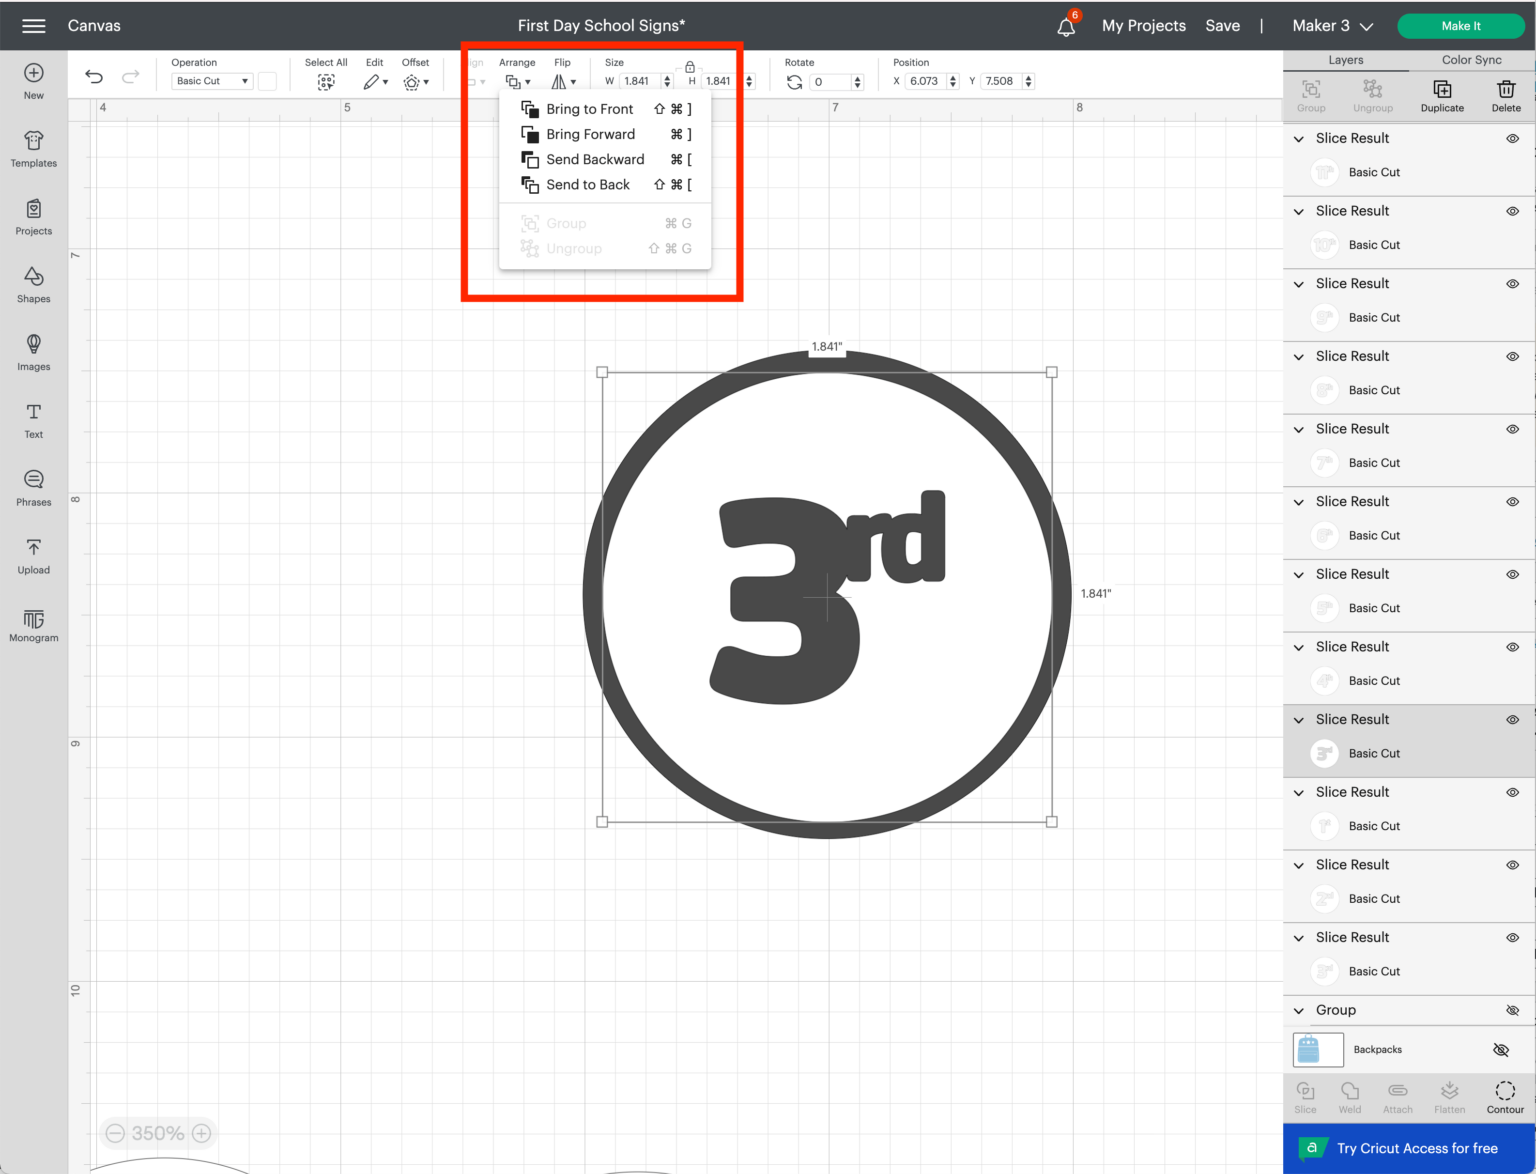Click Save in the top bar
This screenshot has height=1174, width=1536.
pos(1222,25)
